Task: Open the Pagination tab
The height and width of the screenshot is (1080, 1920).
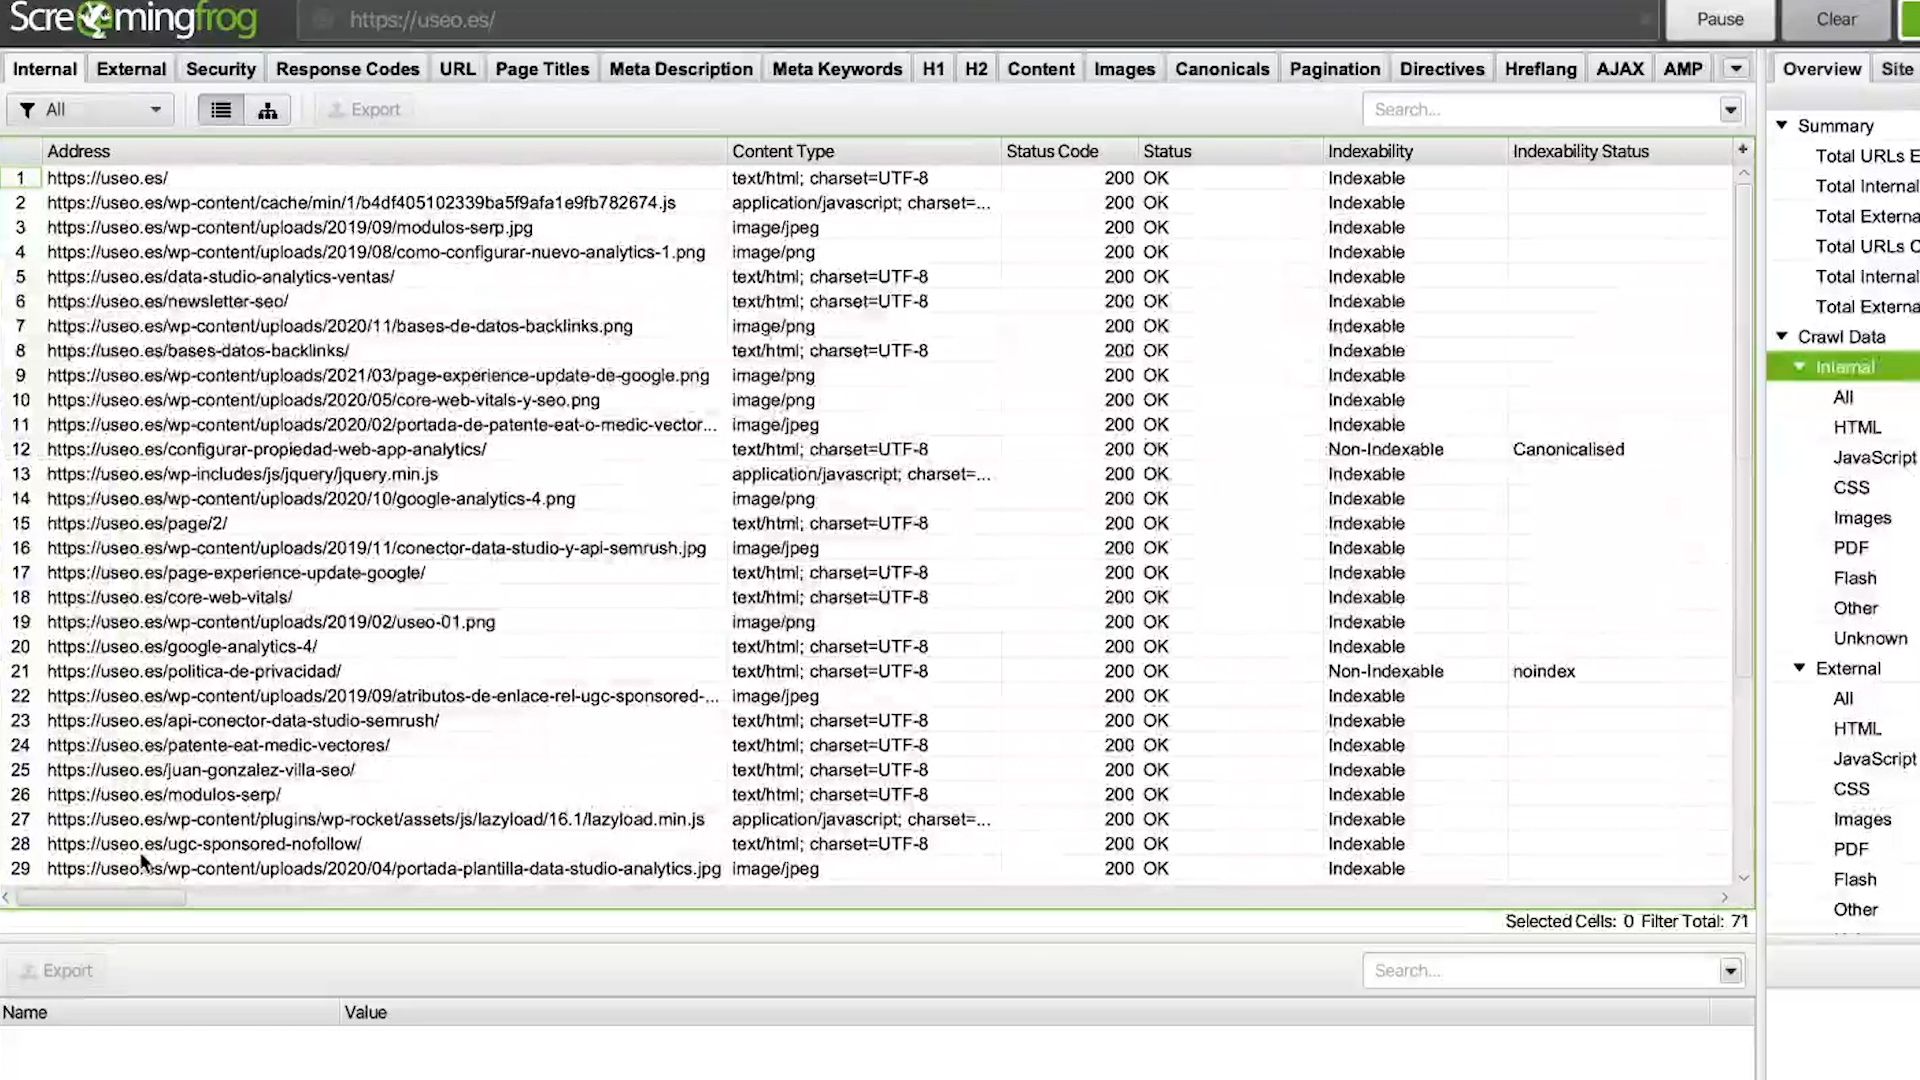Action: click(x=1335, y=69)
